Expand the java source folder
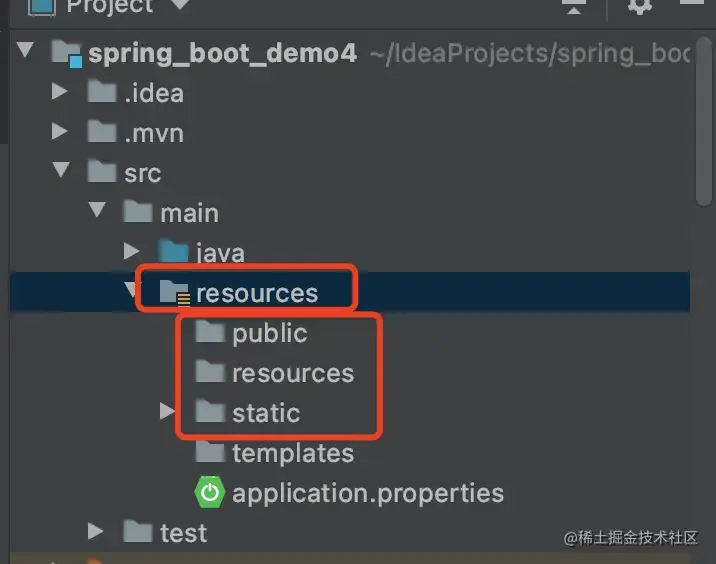The image size is (716, 564). 132,251
